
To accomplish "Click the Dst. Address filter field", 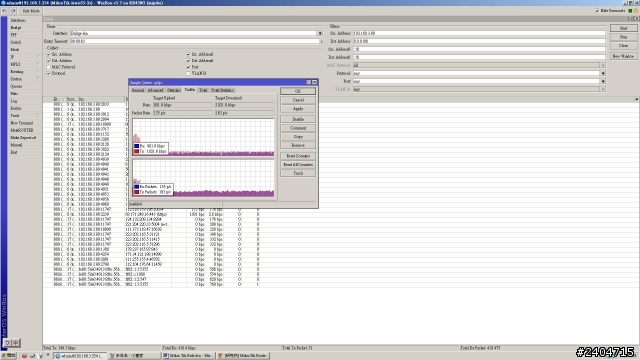I will (x=479, y=41).
